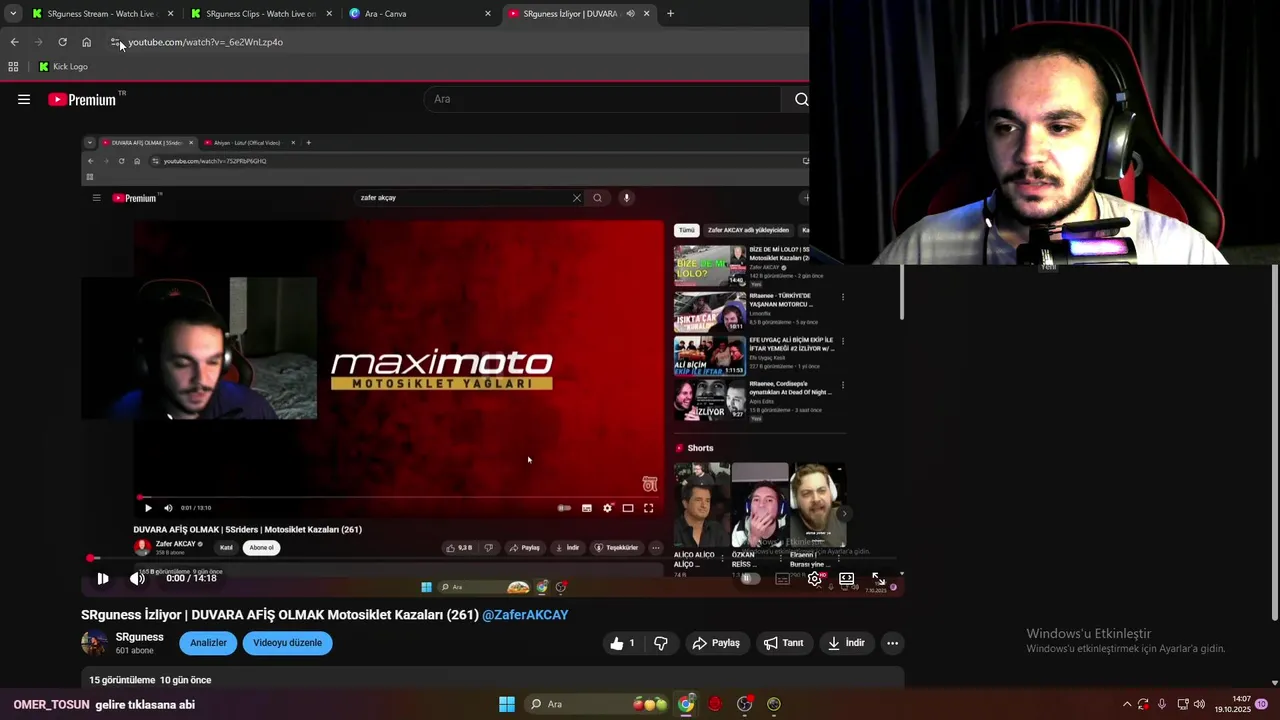
Task: Select Zafer AKCAY adlı yükleyiciden chip
Action: click(x=748, y=230)
